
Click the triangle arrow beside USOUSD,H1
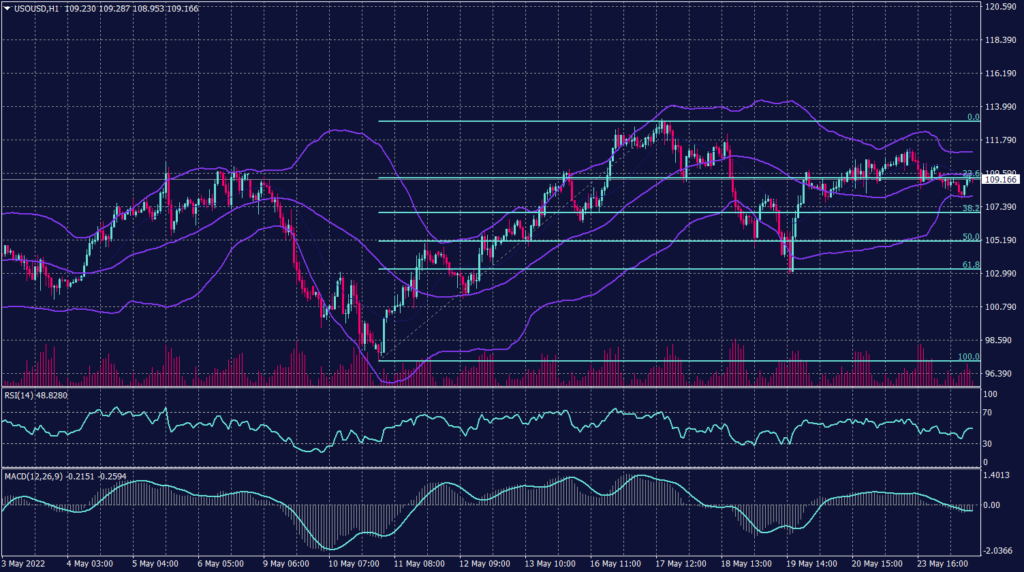coord(8,9)
